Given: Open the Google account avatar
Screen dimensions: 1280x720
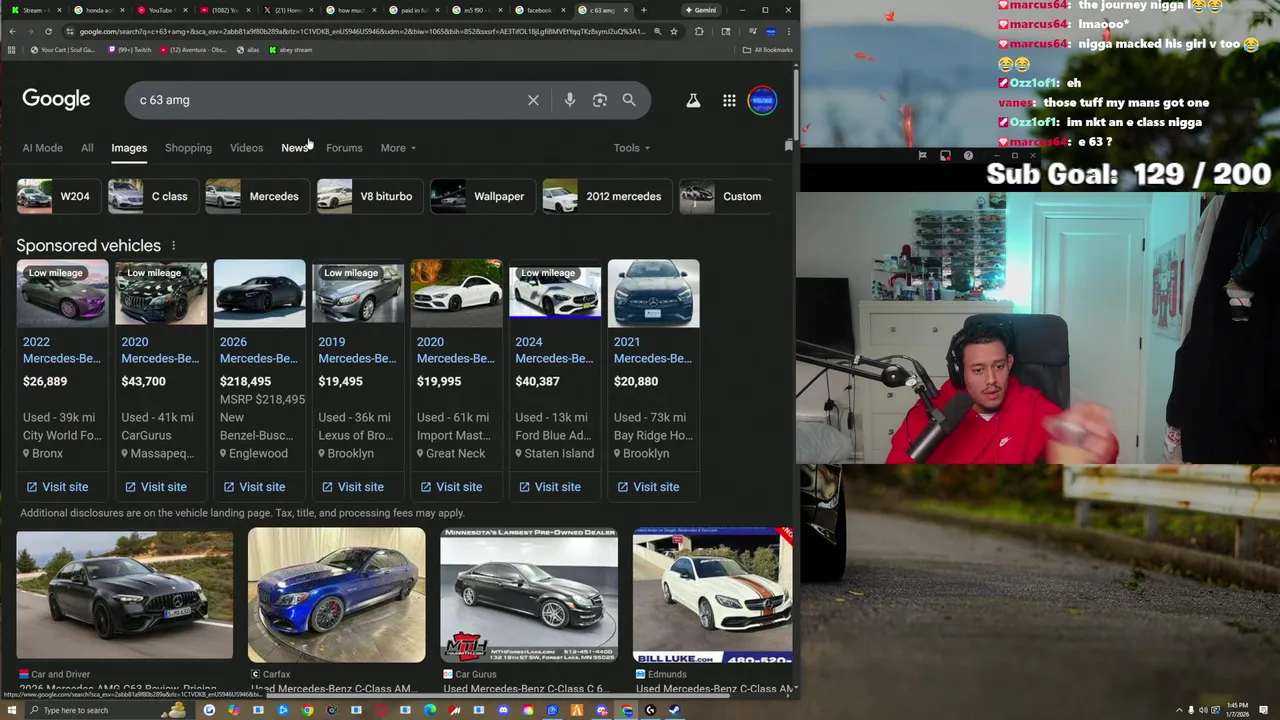Looking at the screenshot, I should point(762,100).
